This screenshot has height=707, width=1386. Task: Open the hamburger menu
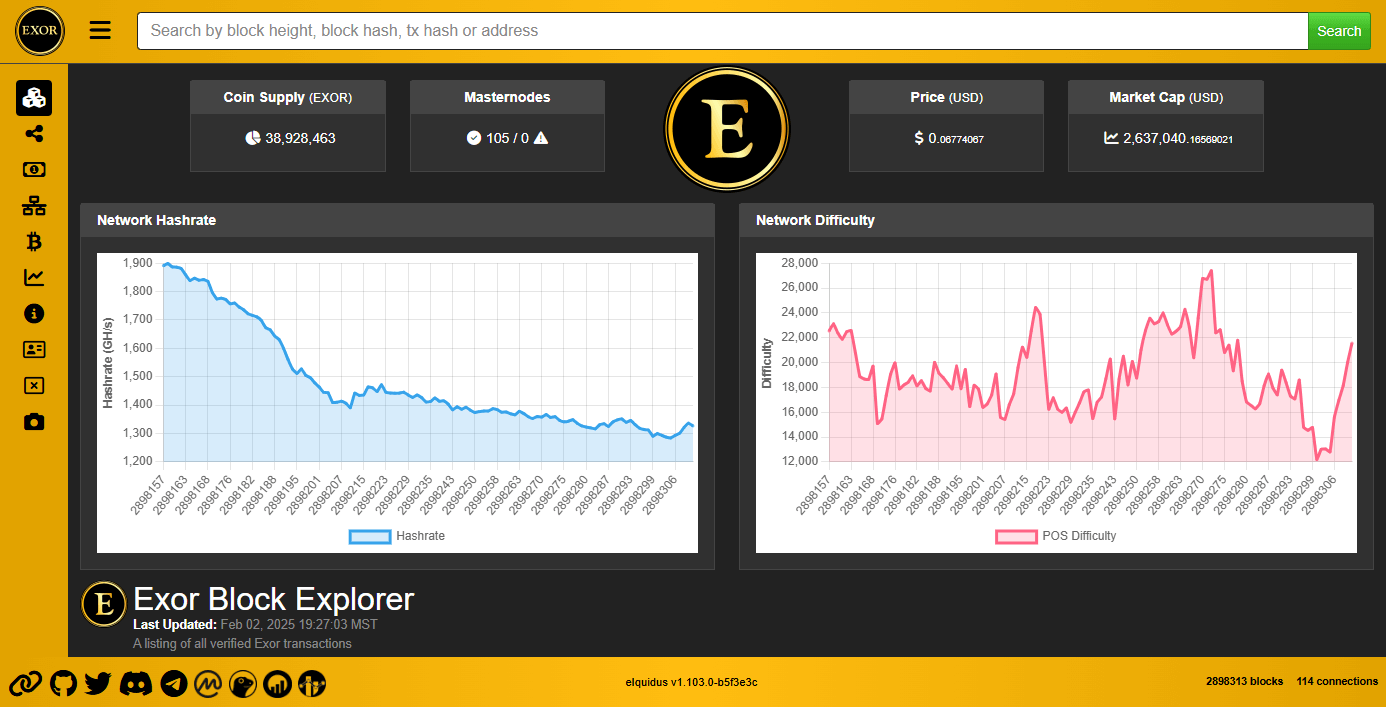pos(100,30)
